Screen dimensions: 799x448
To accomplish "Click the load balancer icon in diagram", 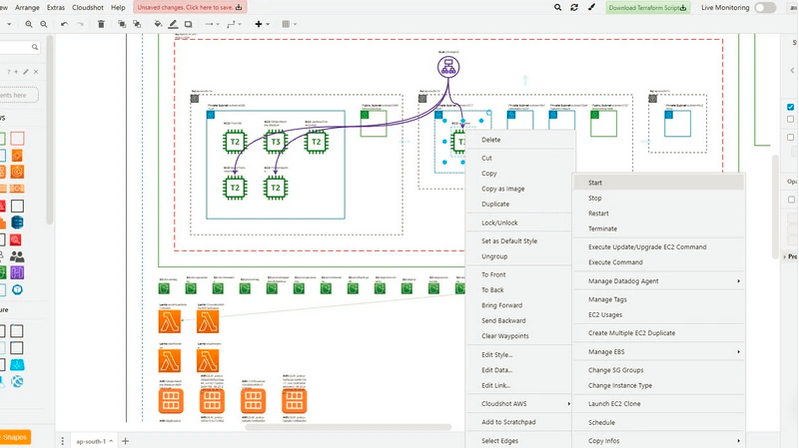I will tap(446, 67).
